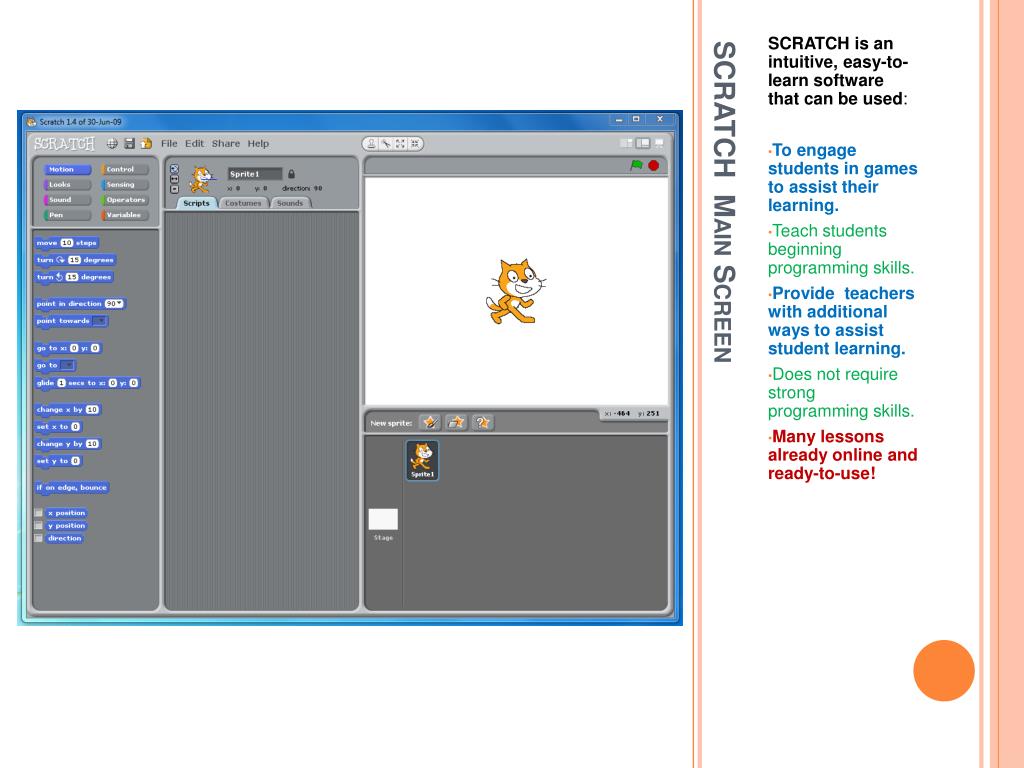Tick the x position reporter checkbox
1024x768 pixels.
[x=39, y=513]
